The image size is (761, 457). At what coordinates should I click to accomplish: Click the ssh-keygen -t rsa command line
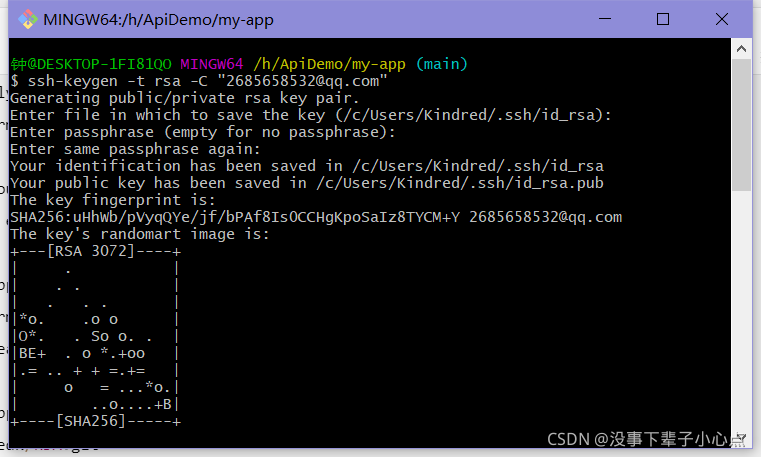[199, 81]
